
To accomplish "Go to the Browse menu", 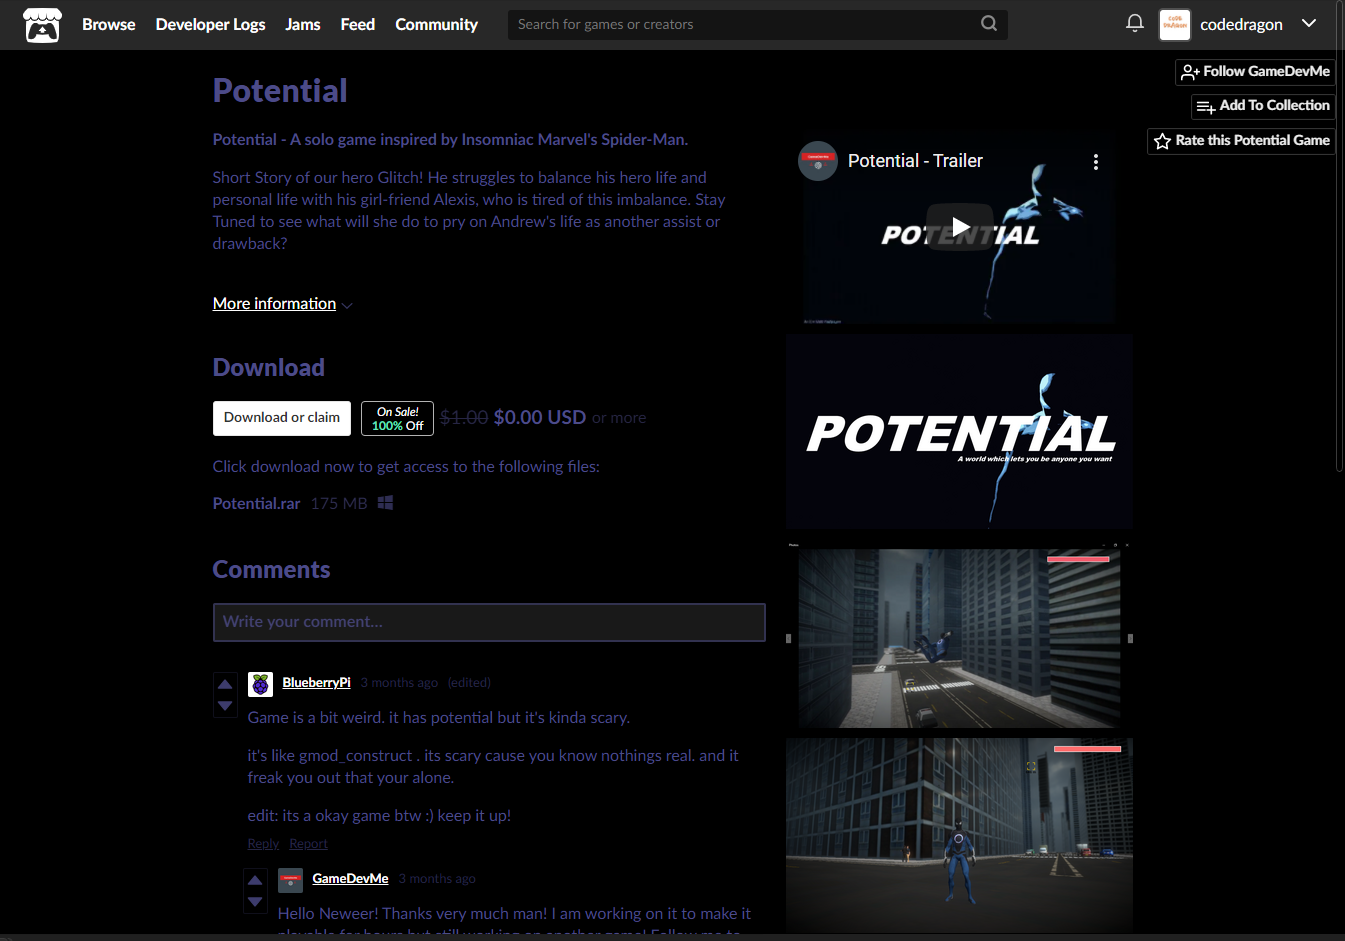I will pyautogui.click(x=109, y=24).
